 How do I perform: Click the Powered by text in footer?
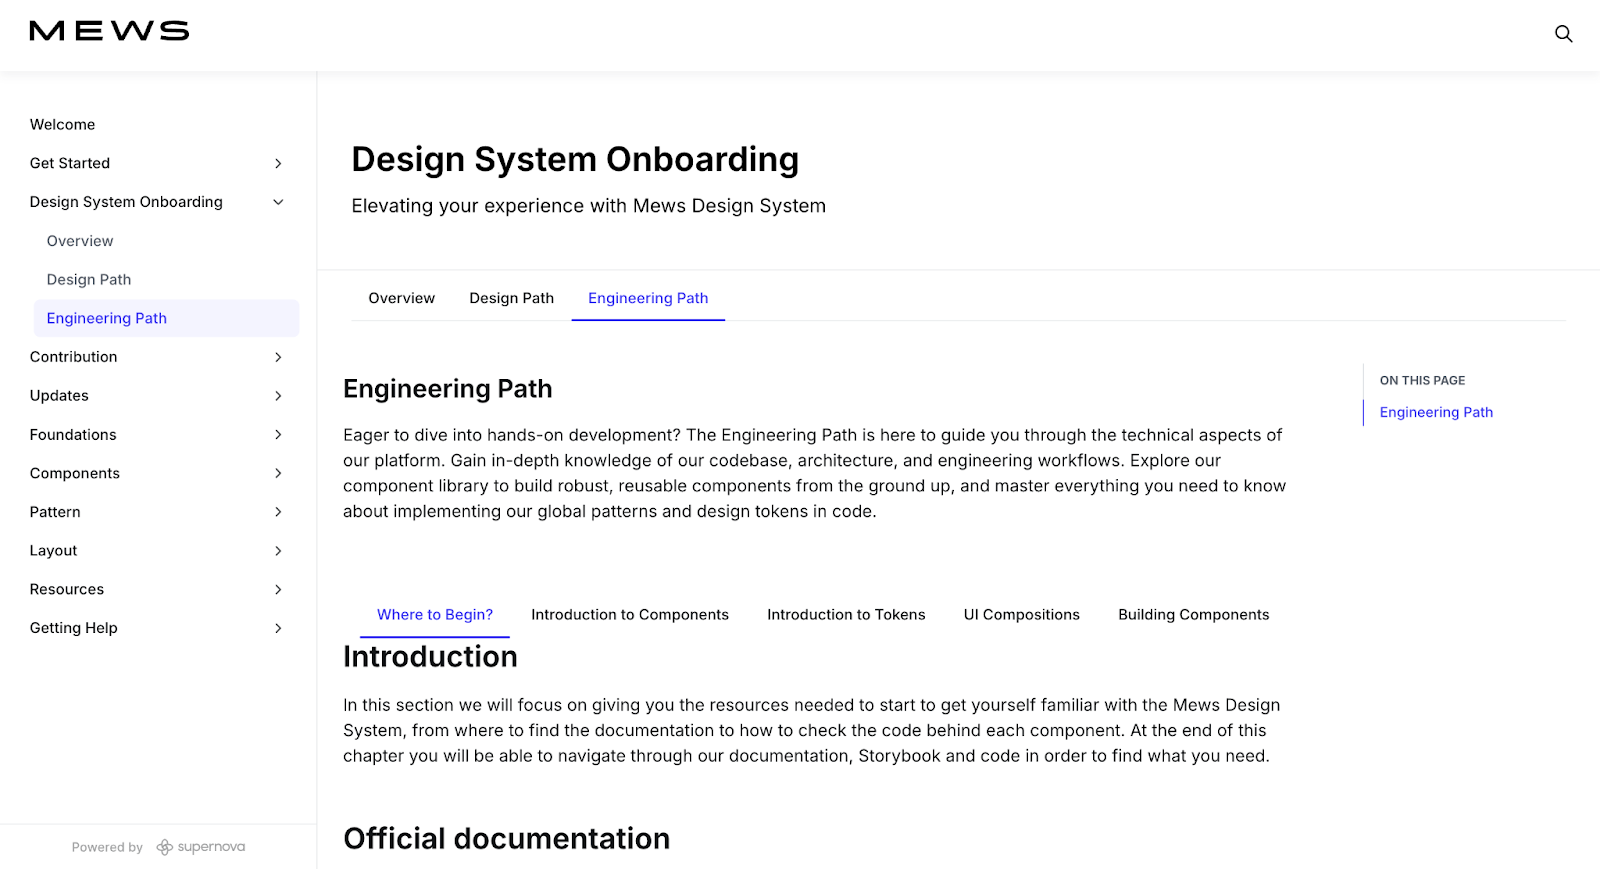[x=107, y=848]
